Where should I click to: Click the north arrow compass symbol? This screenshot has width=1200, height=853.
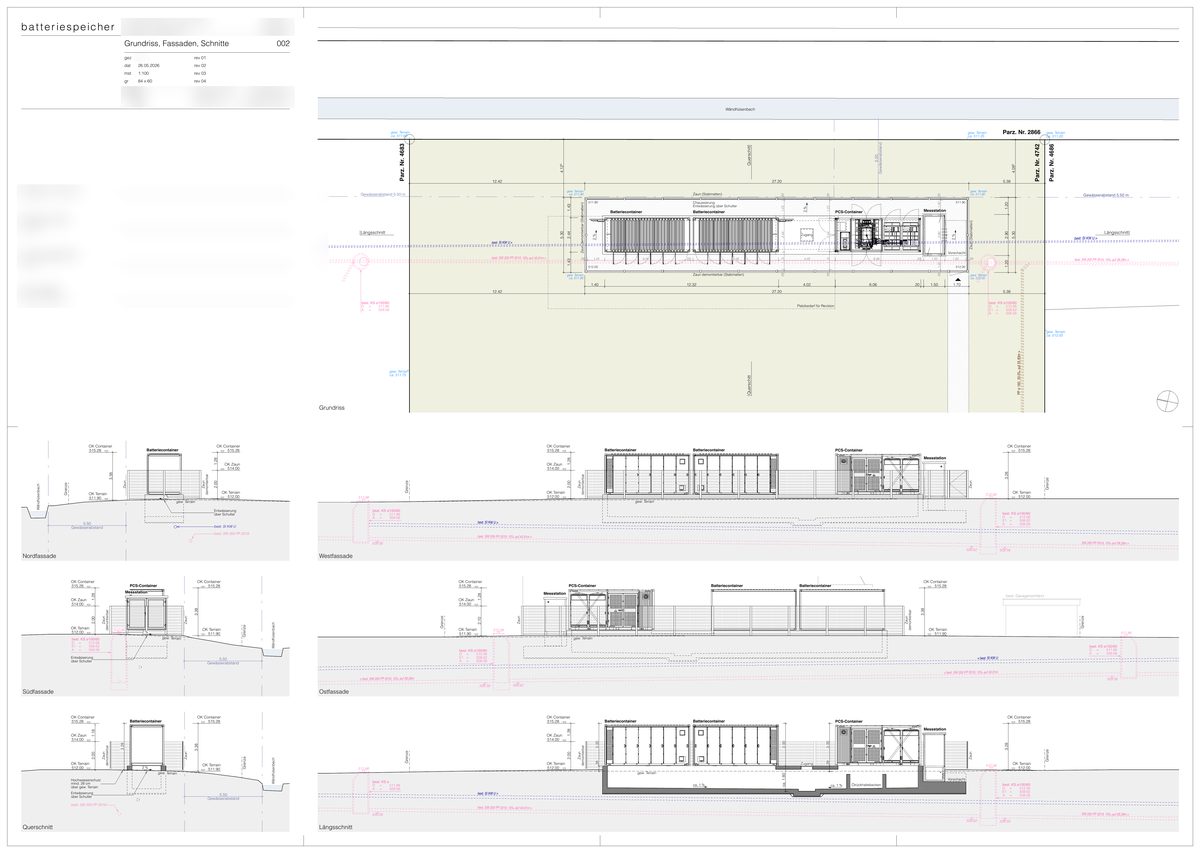(1167, 400)
